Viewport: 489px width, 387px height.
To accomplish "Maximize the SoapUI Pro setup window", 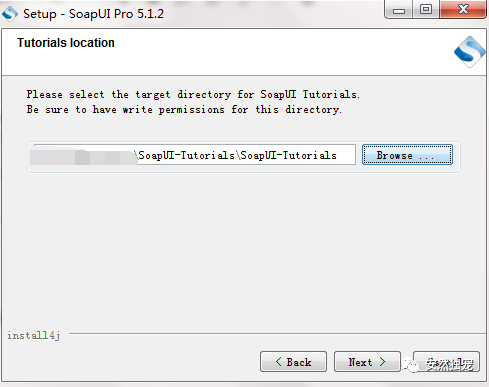I will click(426, 10).
